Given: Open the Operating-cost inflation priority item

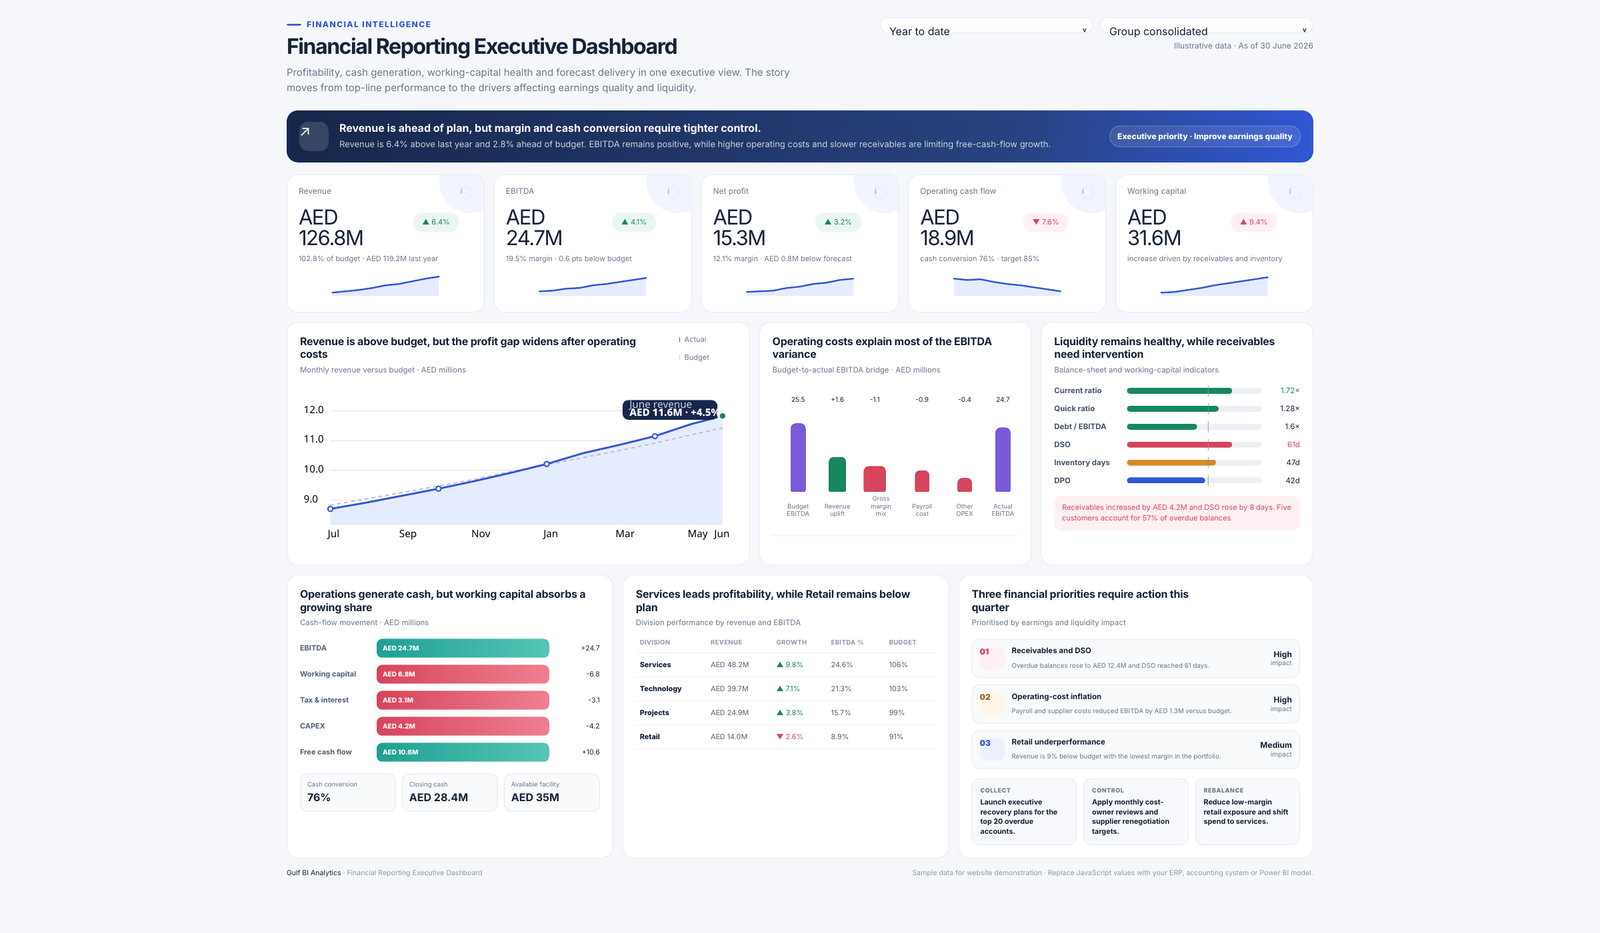Looking at the screenshot, I should pyautogui.click(x=1135, y=703).
